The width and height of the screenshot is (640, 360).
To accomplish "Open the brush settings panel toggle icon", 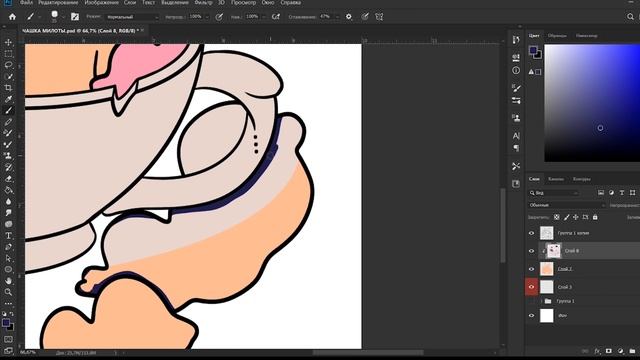I will [75, 17].
